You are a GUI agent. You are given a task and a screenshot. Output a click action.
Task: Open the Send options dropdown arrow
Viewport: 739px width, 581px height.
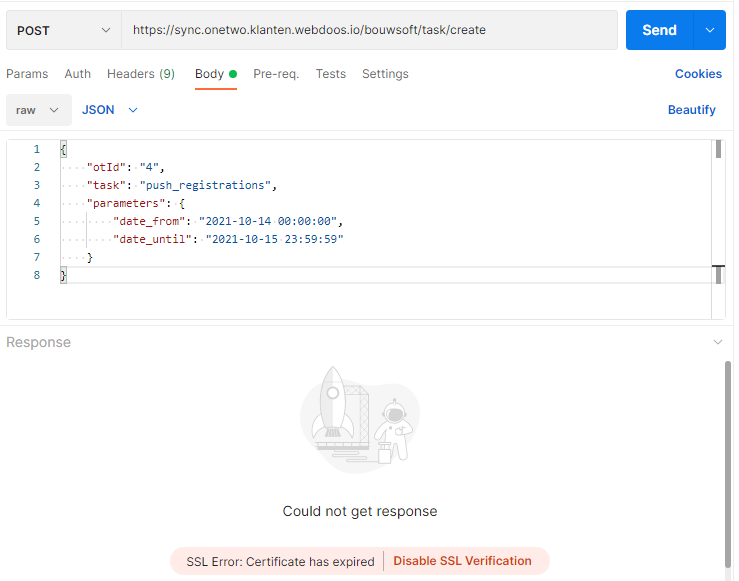[x=710, y=30]
